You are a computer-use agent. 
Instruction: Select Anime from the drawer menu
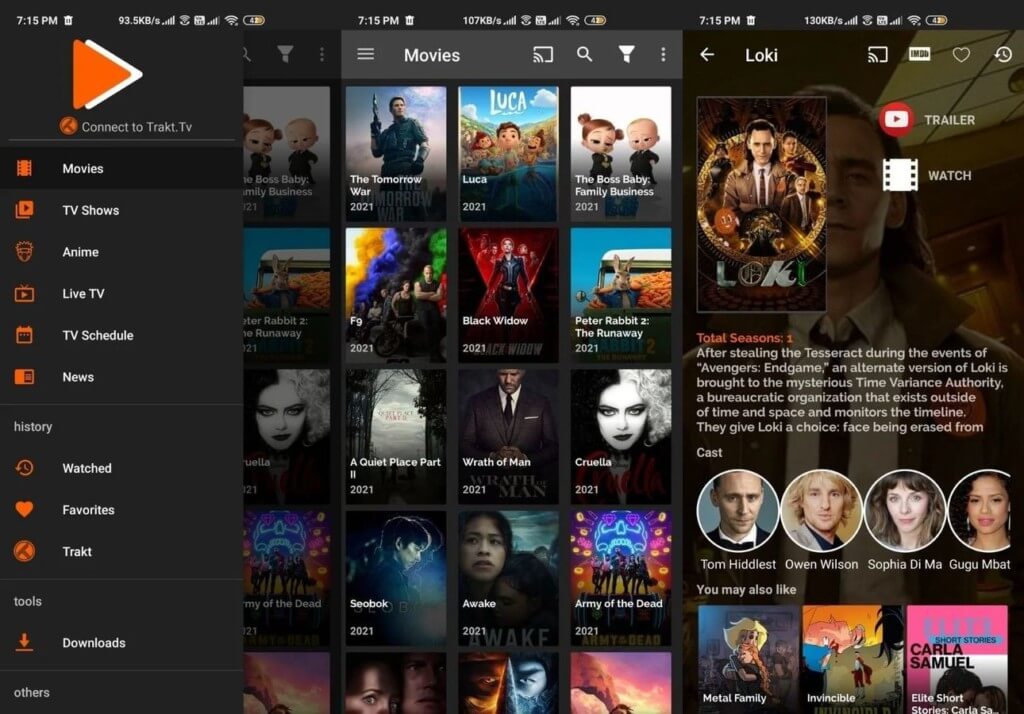coord(121,252)
